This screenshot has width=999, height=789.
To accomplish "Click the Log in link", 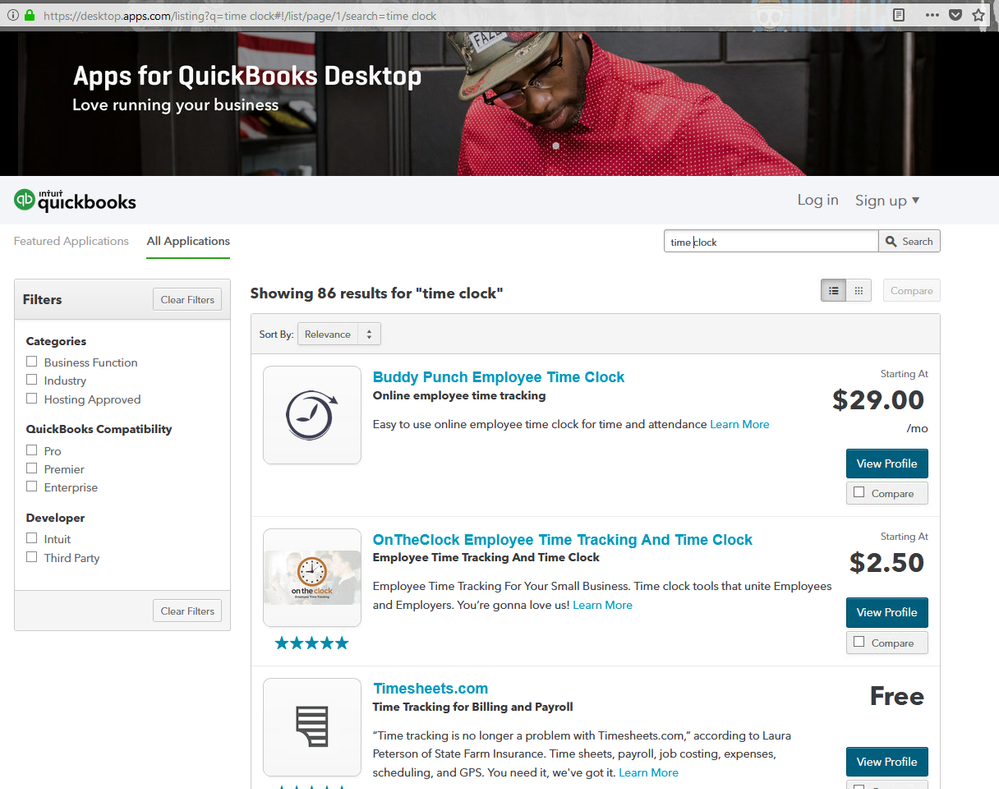I will coord(817,200).
